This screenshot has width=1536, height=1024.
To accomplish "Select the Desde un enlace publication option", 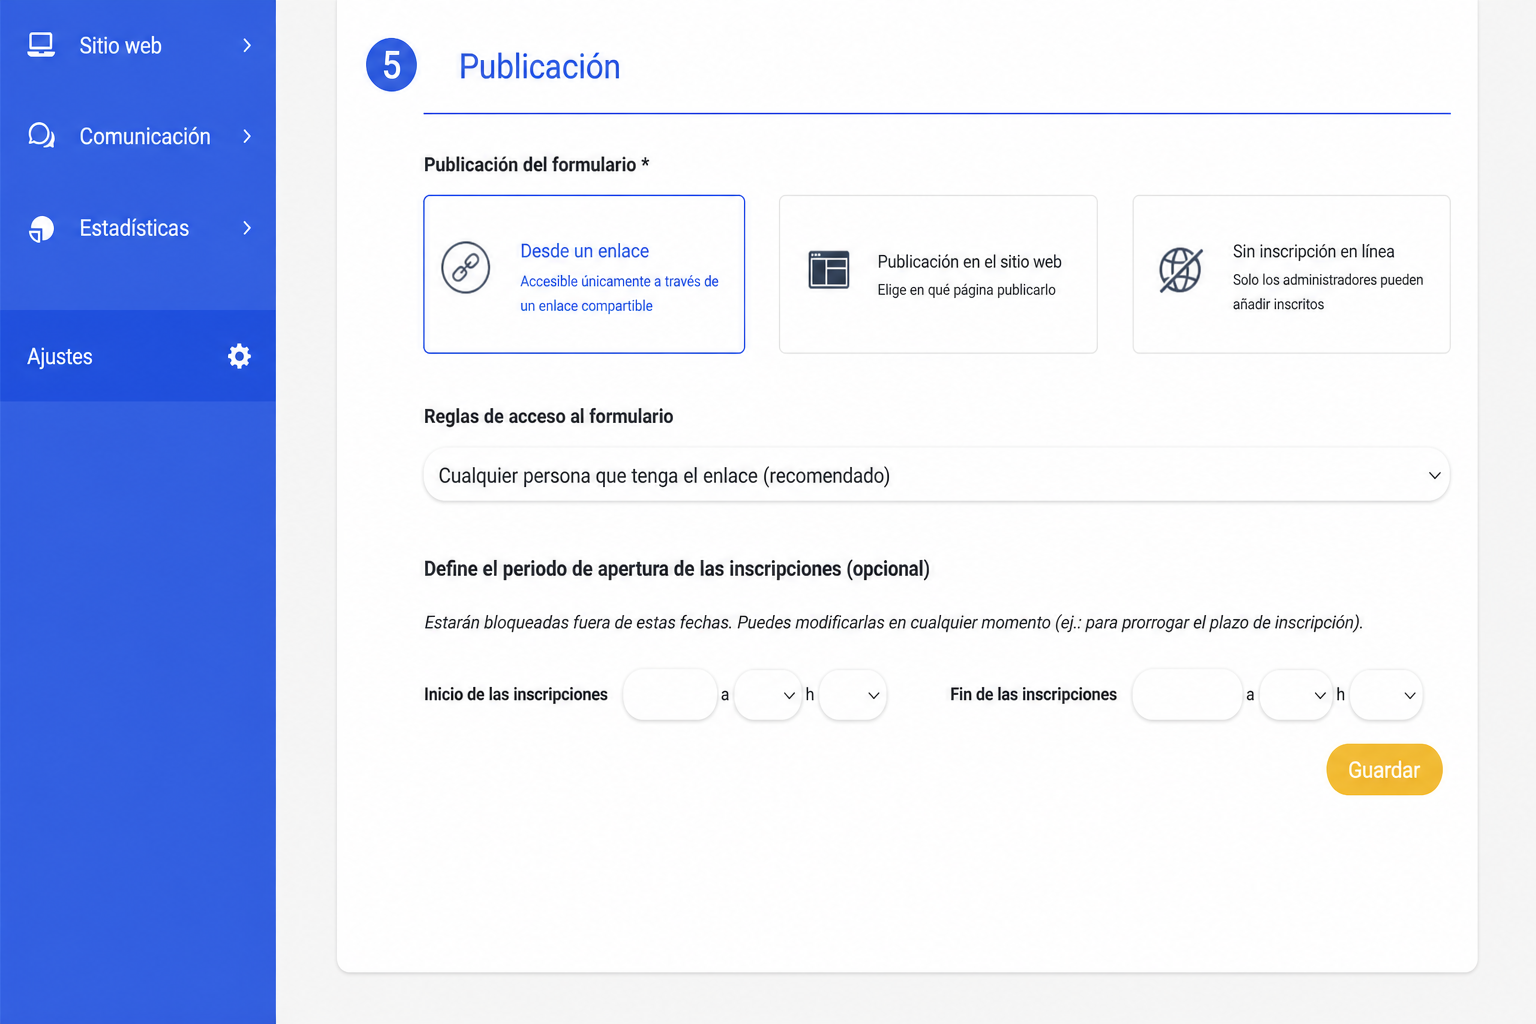I will pyautogui.click(x=584, y=274).
